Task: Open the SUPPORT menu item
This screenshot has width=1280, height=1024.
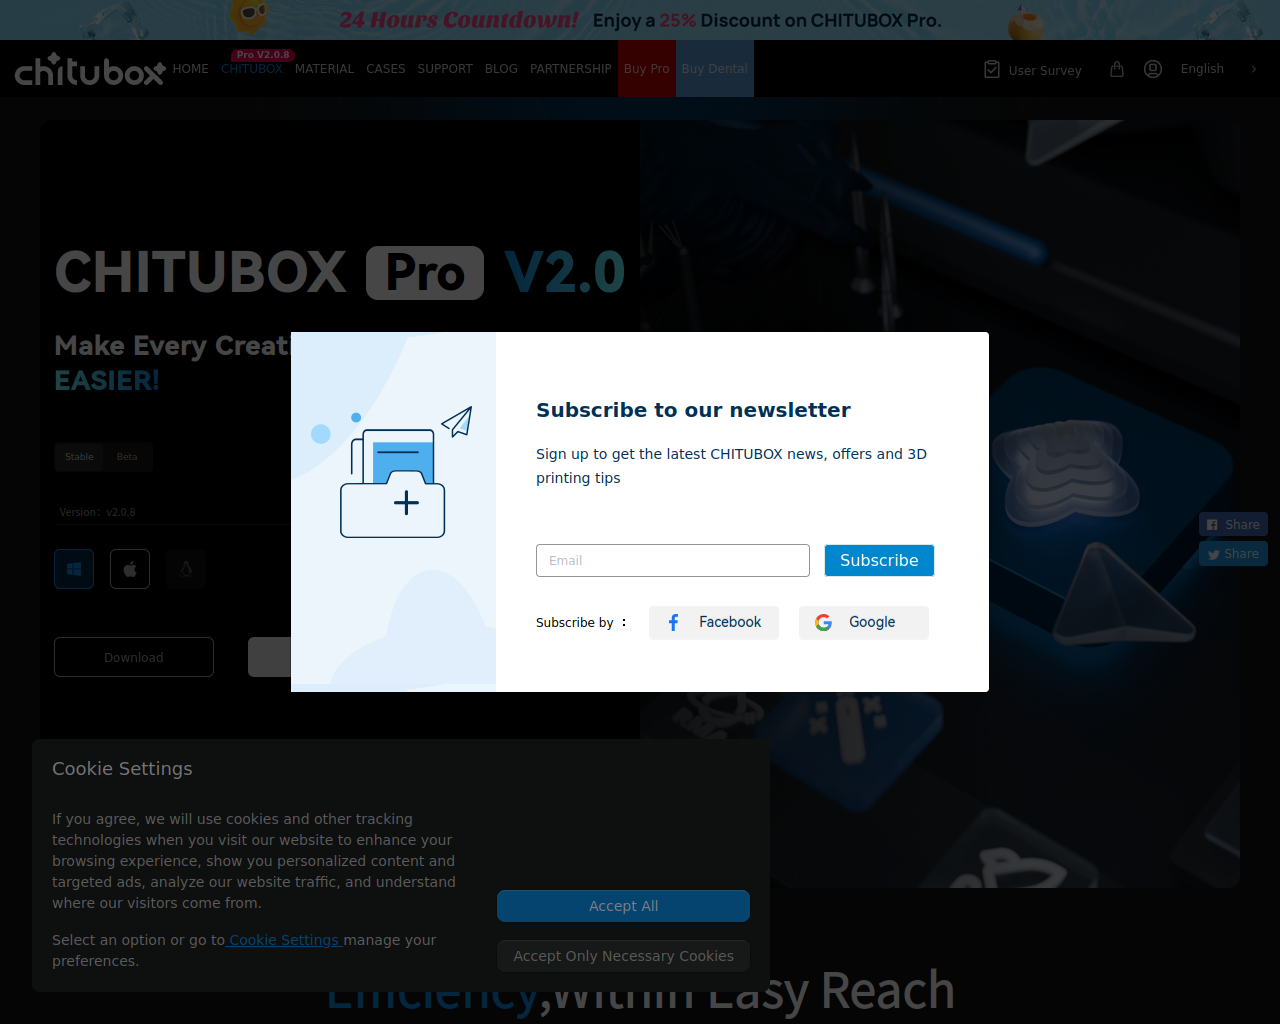Action: click(445, 69)
